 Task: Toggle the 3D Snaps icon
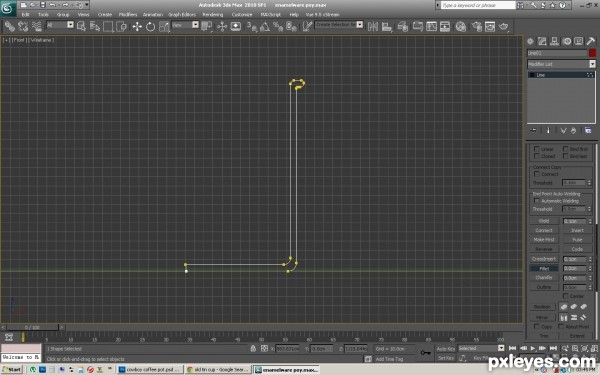251,26
